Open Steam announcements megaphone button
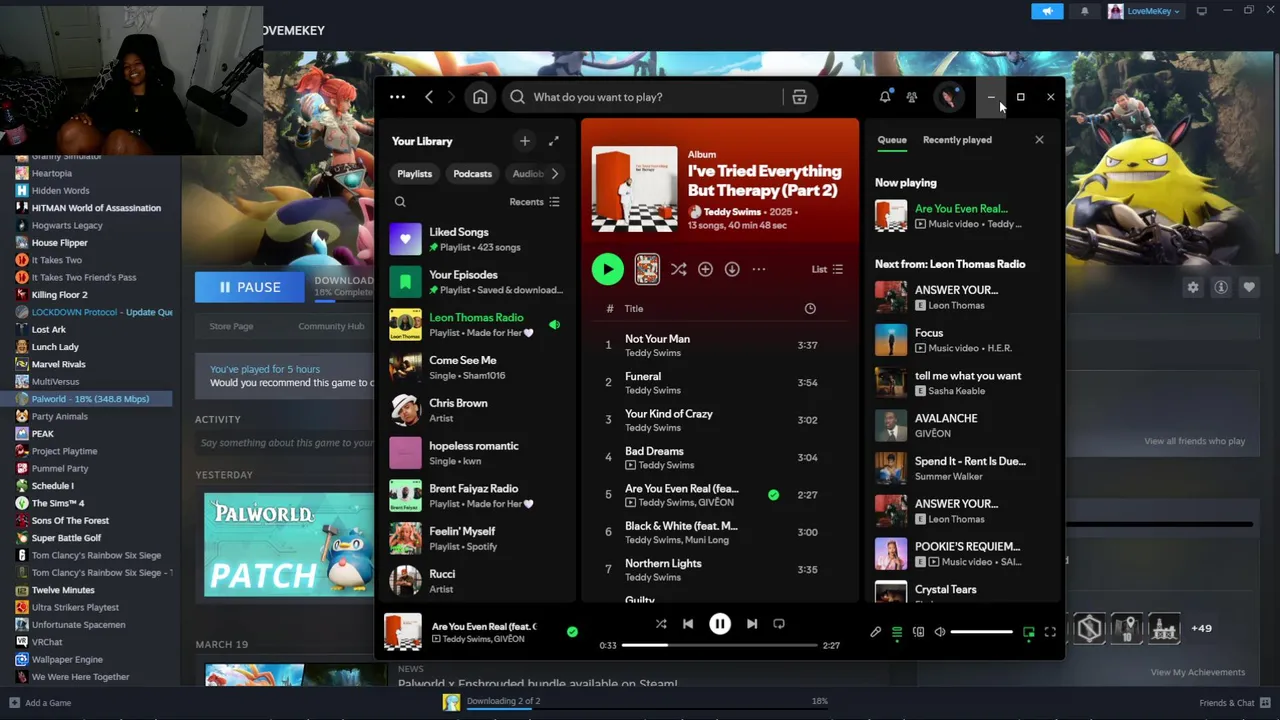This screenshot has height=720, width=1280. pyautogui.click(x=1047, y=11)
